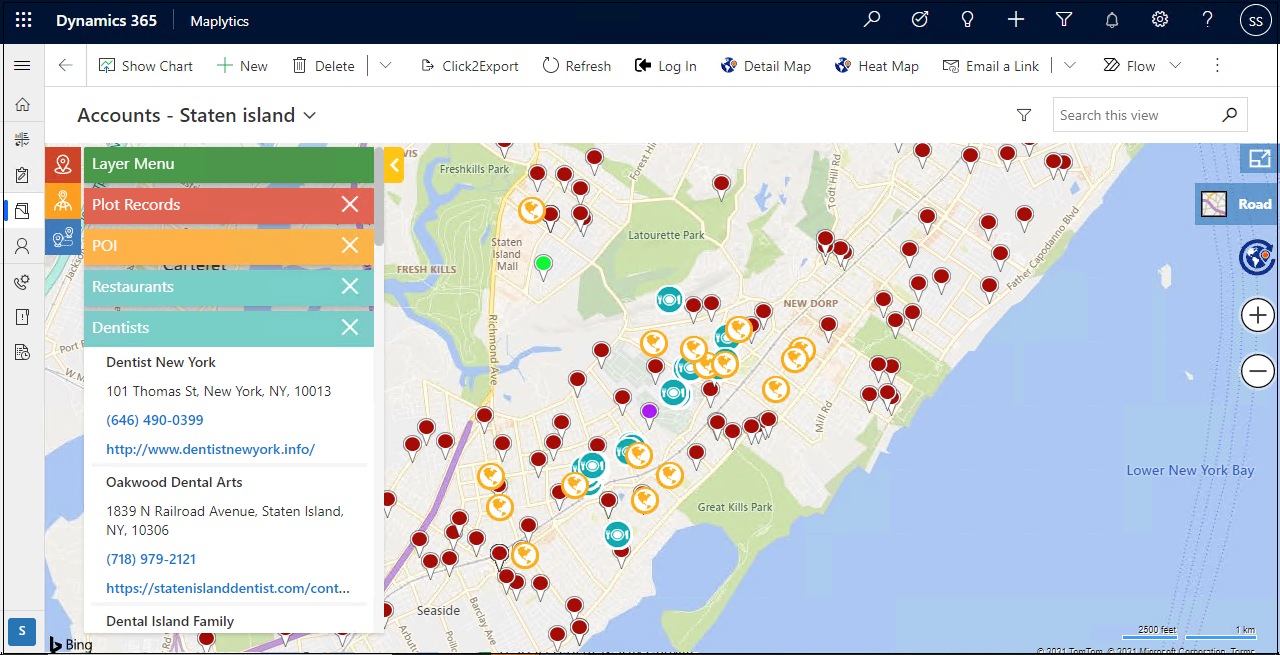The width and height of the screenshot is (1280, 655).
Task: Open the notifications bell
Action: click(x=1112, y=20)
